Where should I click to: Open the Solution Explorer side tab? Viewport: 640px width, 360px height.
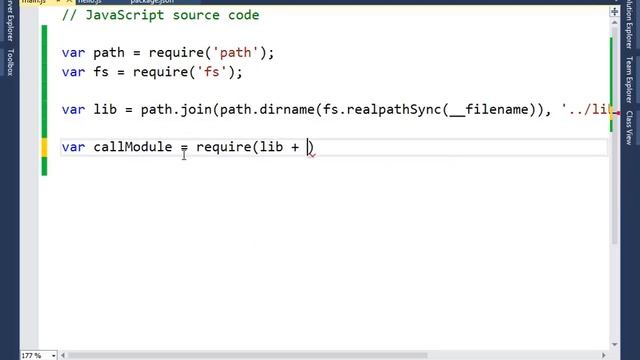[x=629, y=24]
